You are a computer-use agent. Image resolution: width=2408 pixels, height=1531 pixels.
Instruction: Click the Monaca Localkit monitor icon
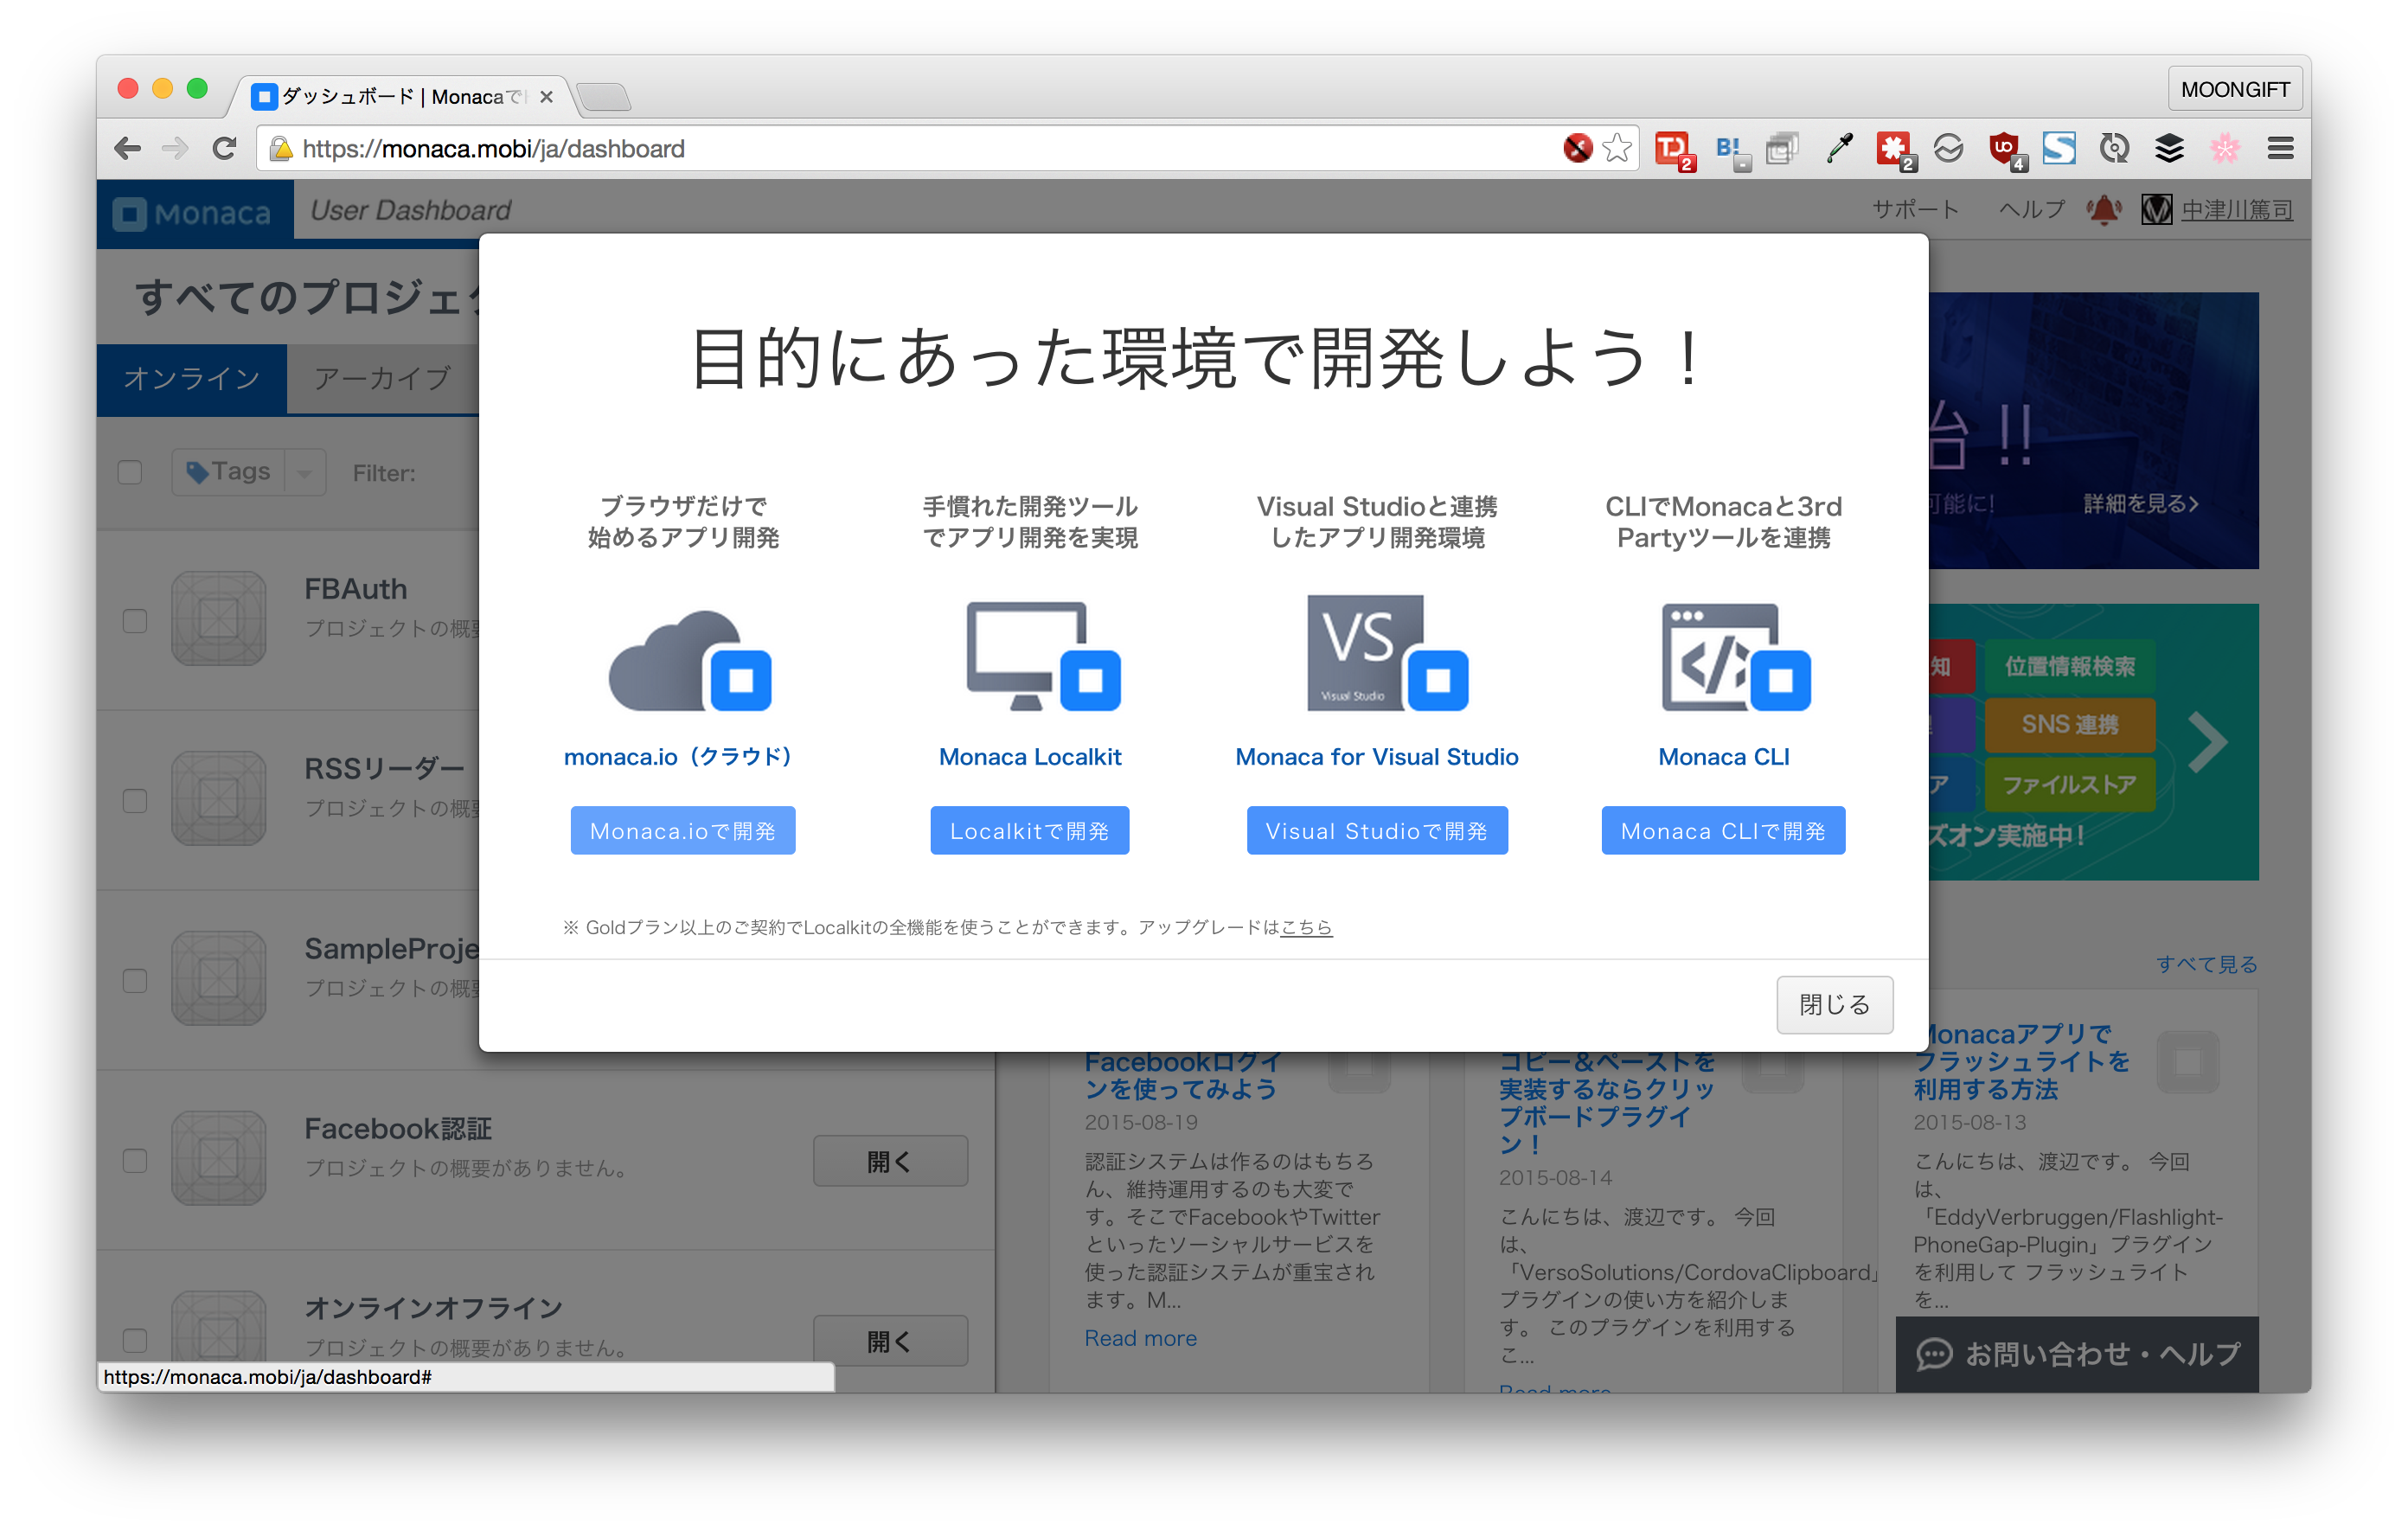pyautogui.click(x=1040, y=656)
